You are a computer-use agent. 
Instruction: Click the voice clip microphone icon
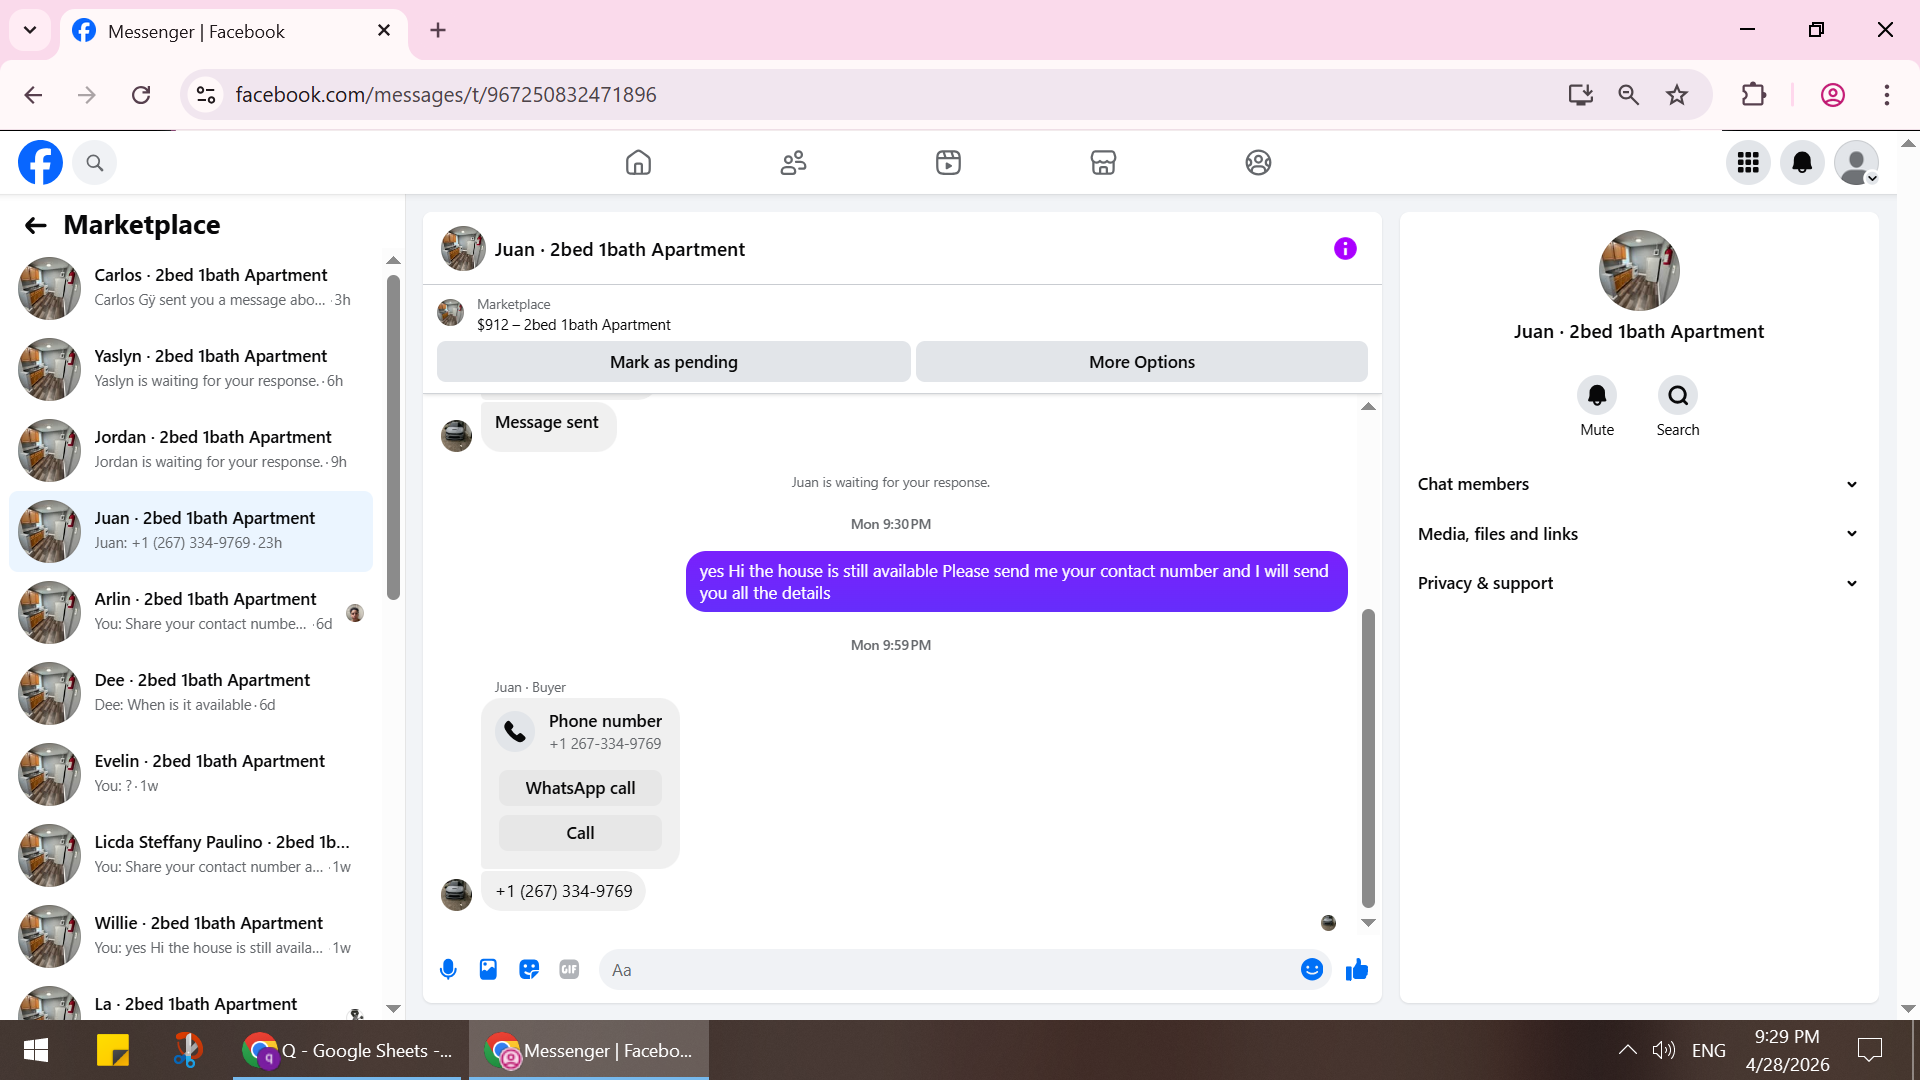[x=448, y=969]
